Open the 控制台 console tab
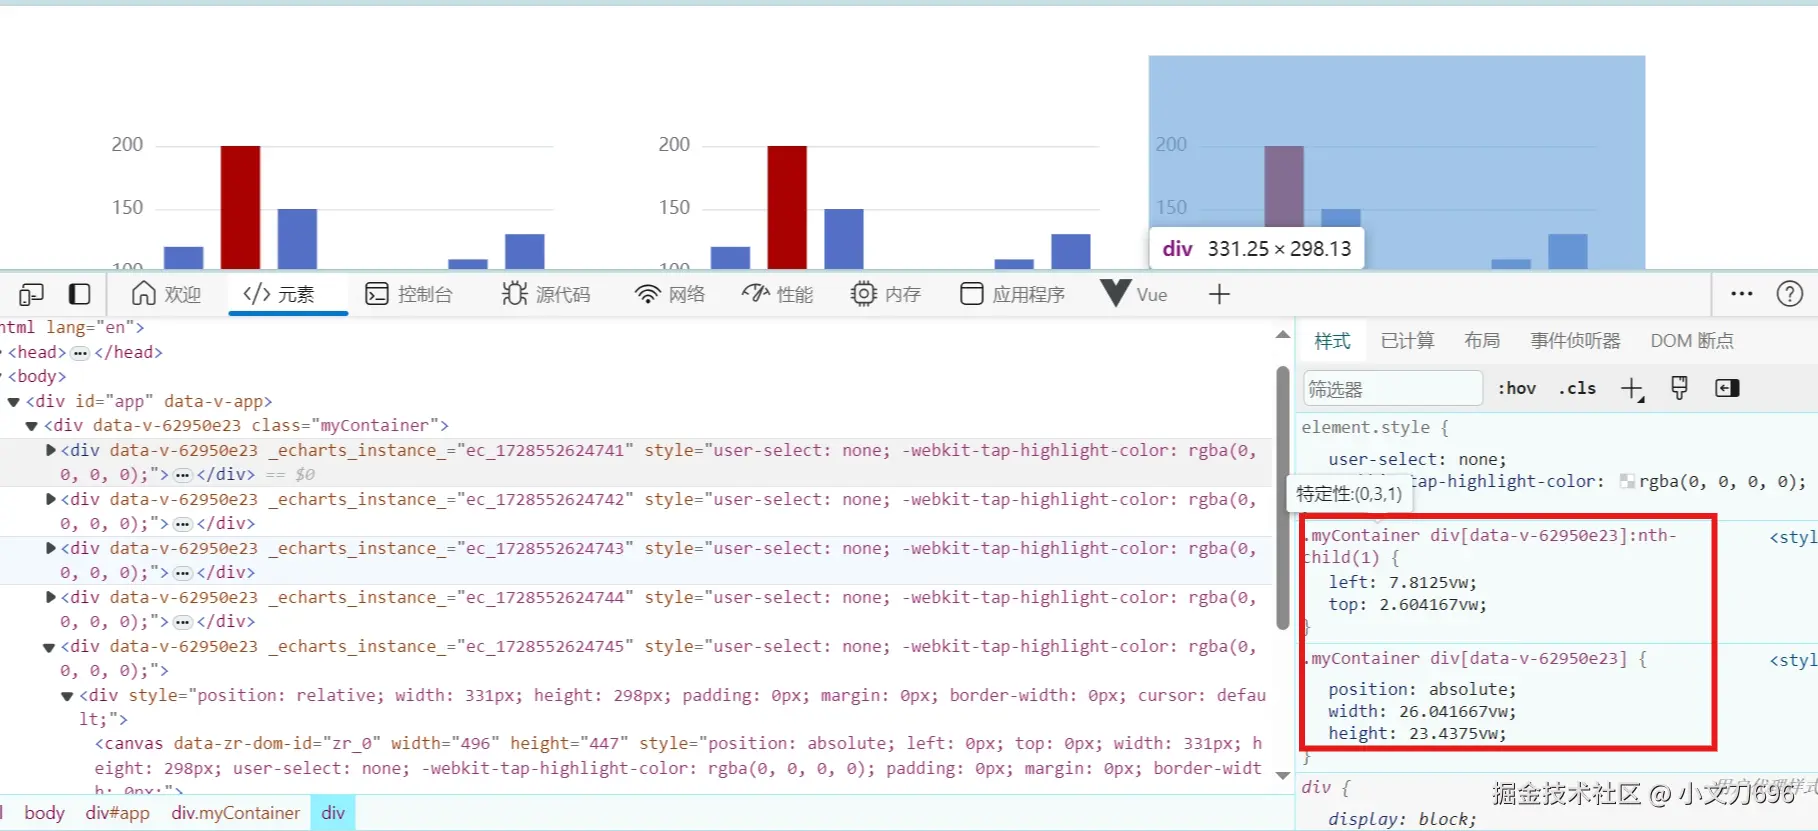Image resolution: width=1818 pixels, height=831 pixels. pos(409,294)
